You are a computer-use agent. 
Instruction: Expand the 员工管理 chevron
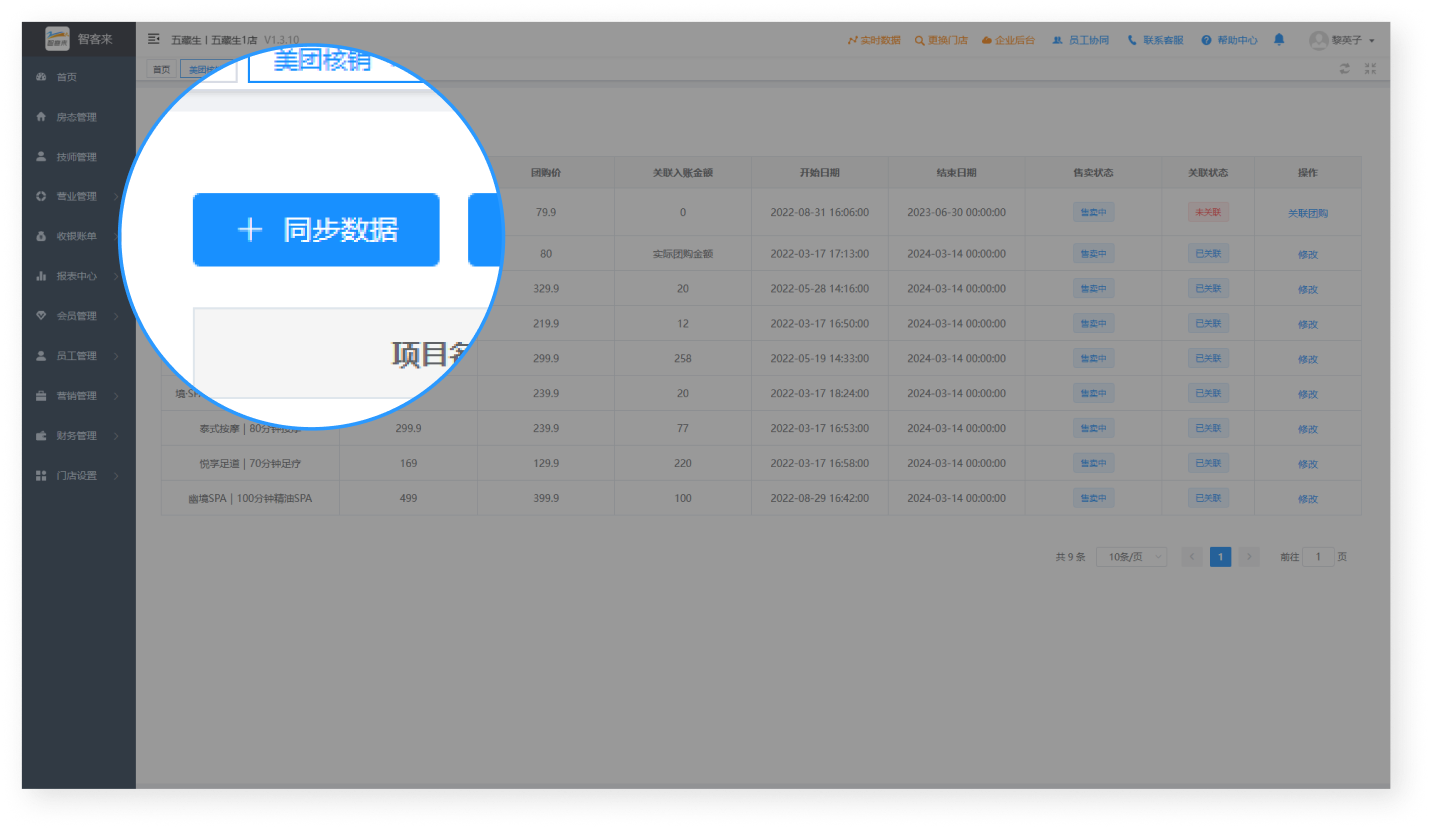pos(116,356)
